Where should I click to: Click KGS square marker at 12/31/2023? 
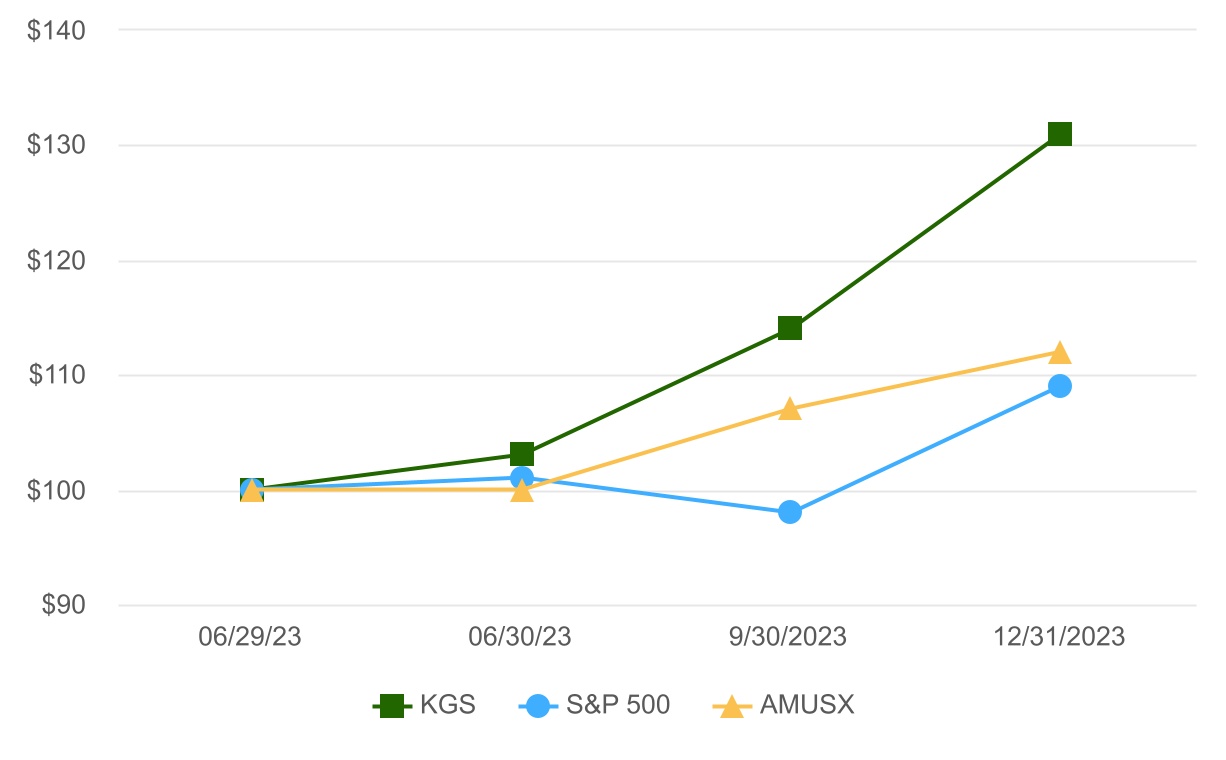click(1060, 134)
